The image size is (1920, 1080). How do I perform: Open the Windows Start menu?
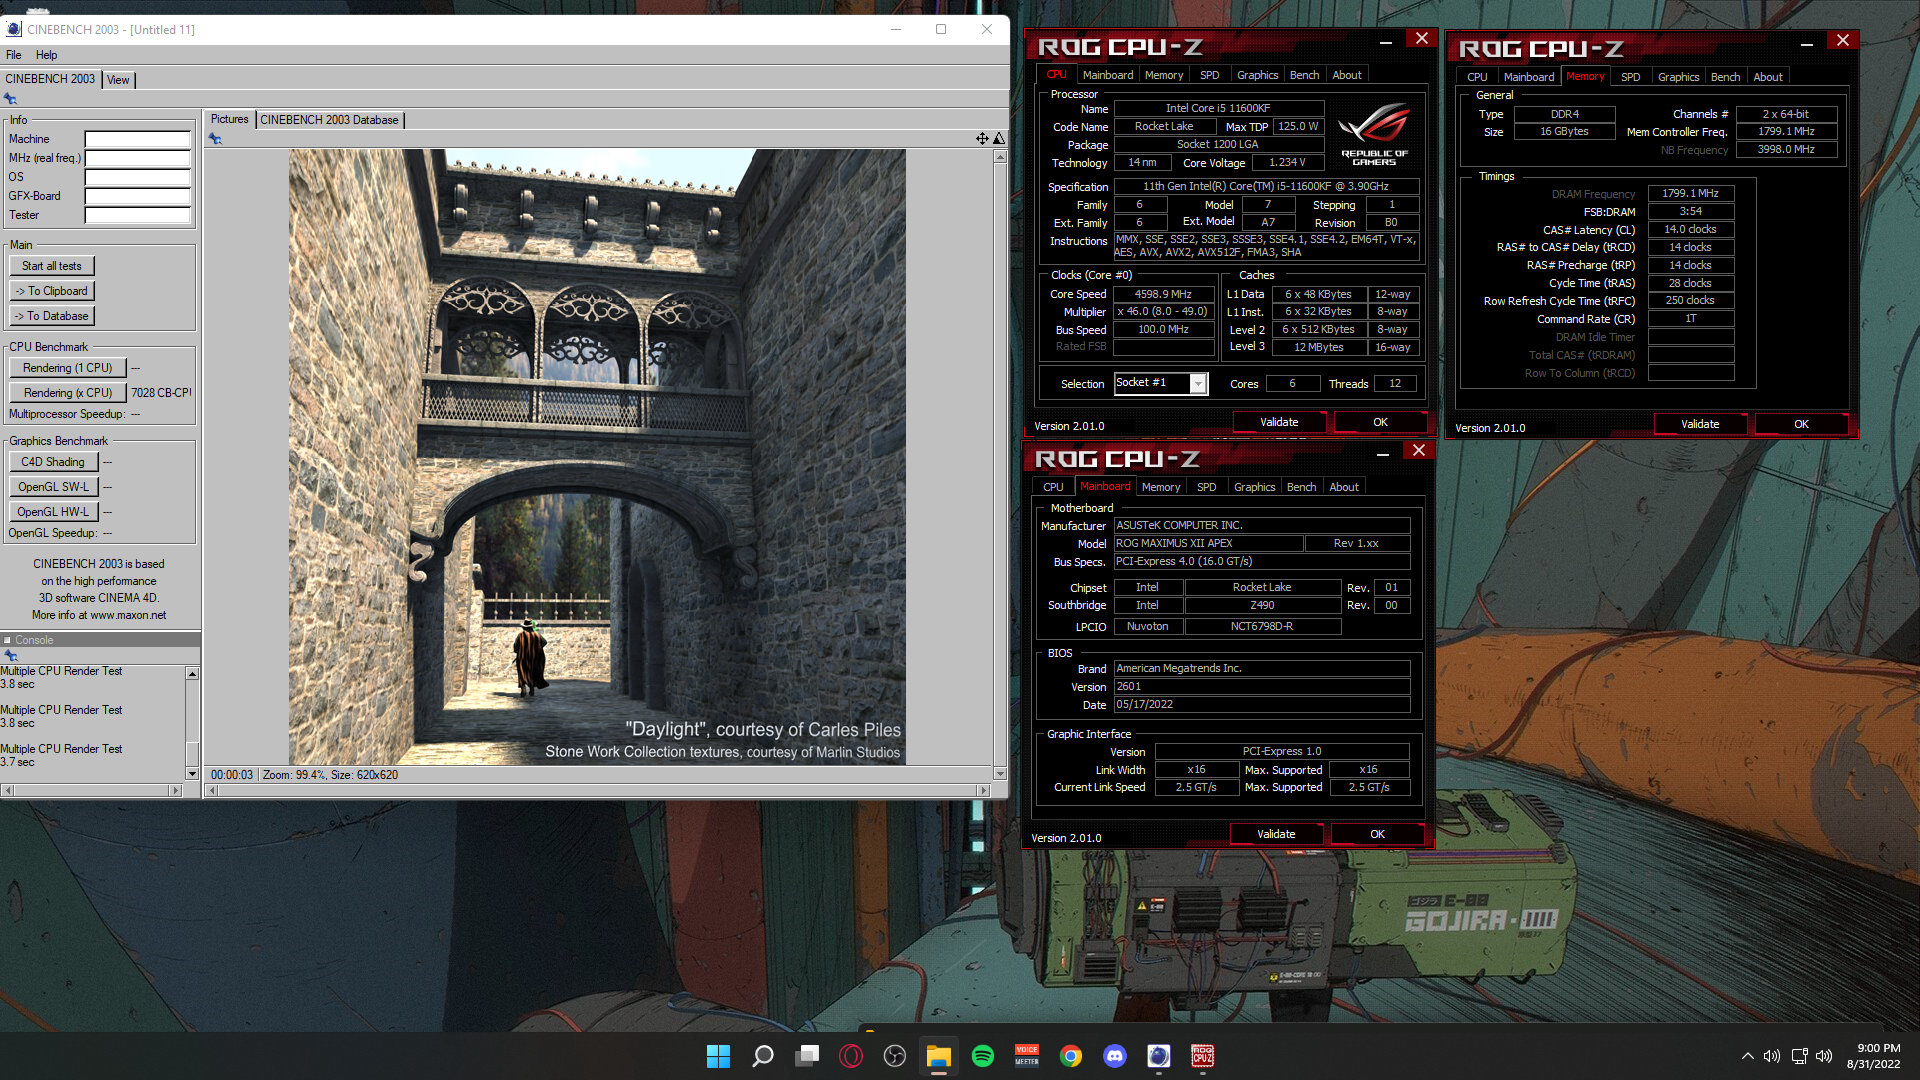[718, 1056]
